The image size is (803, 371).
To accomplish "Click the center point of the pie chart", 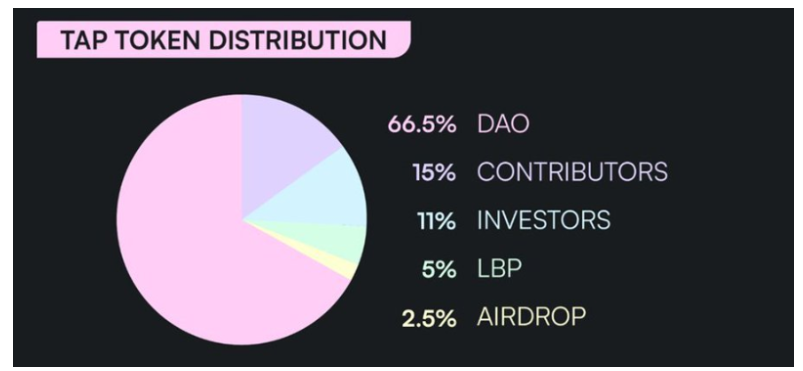I will tap(242, 219).
